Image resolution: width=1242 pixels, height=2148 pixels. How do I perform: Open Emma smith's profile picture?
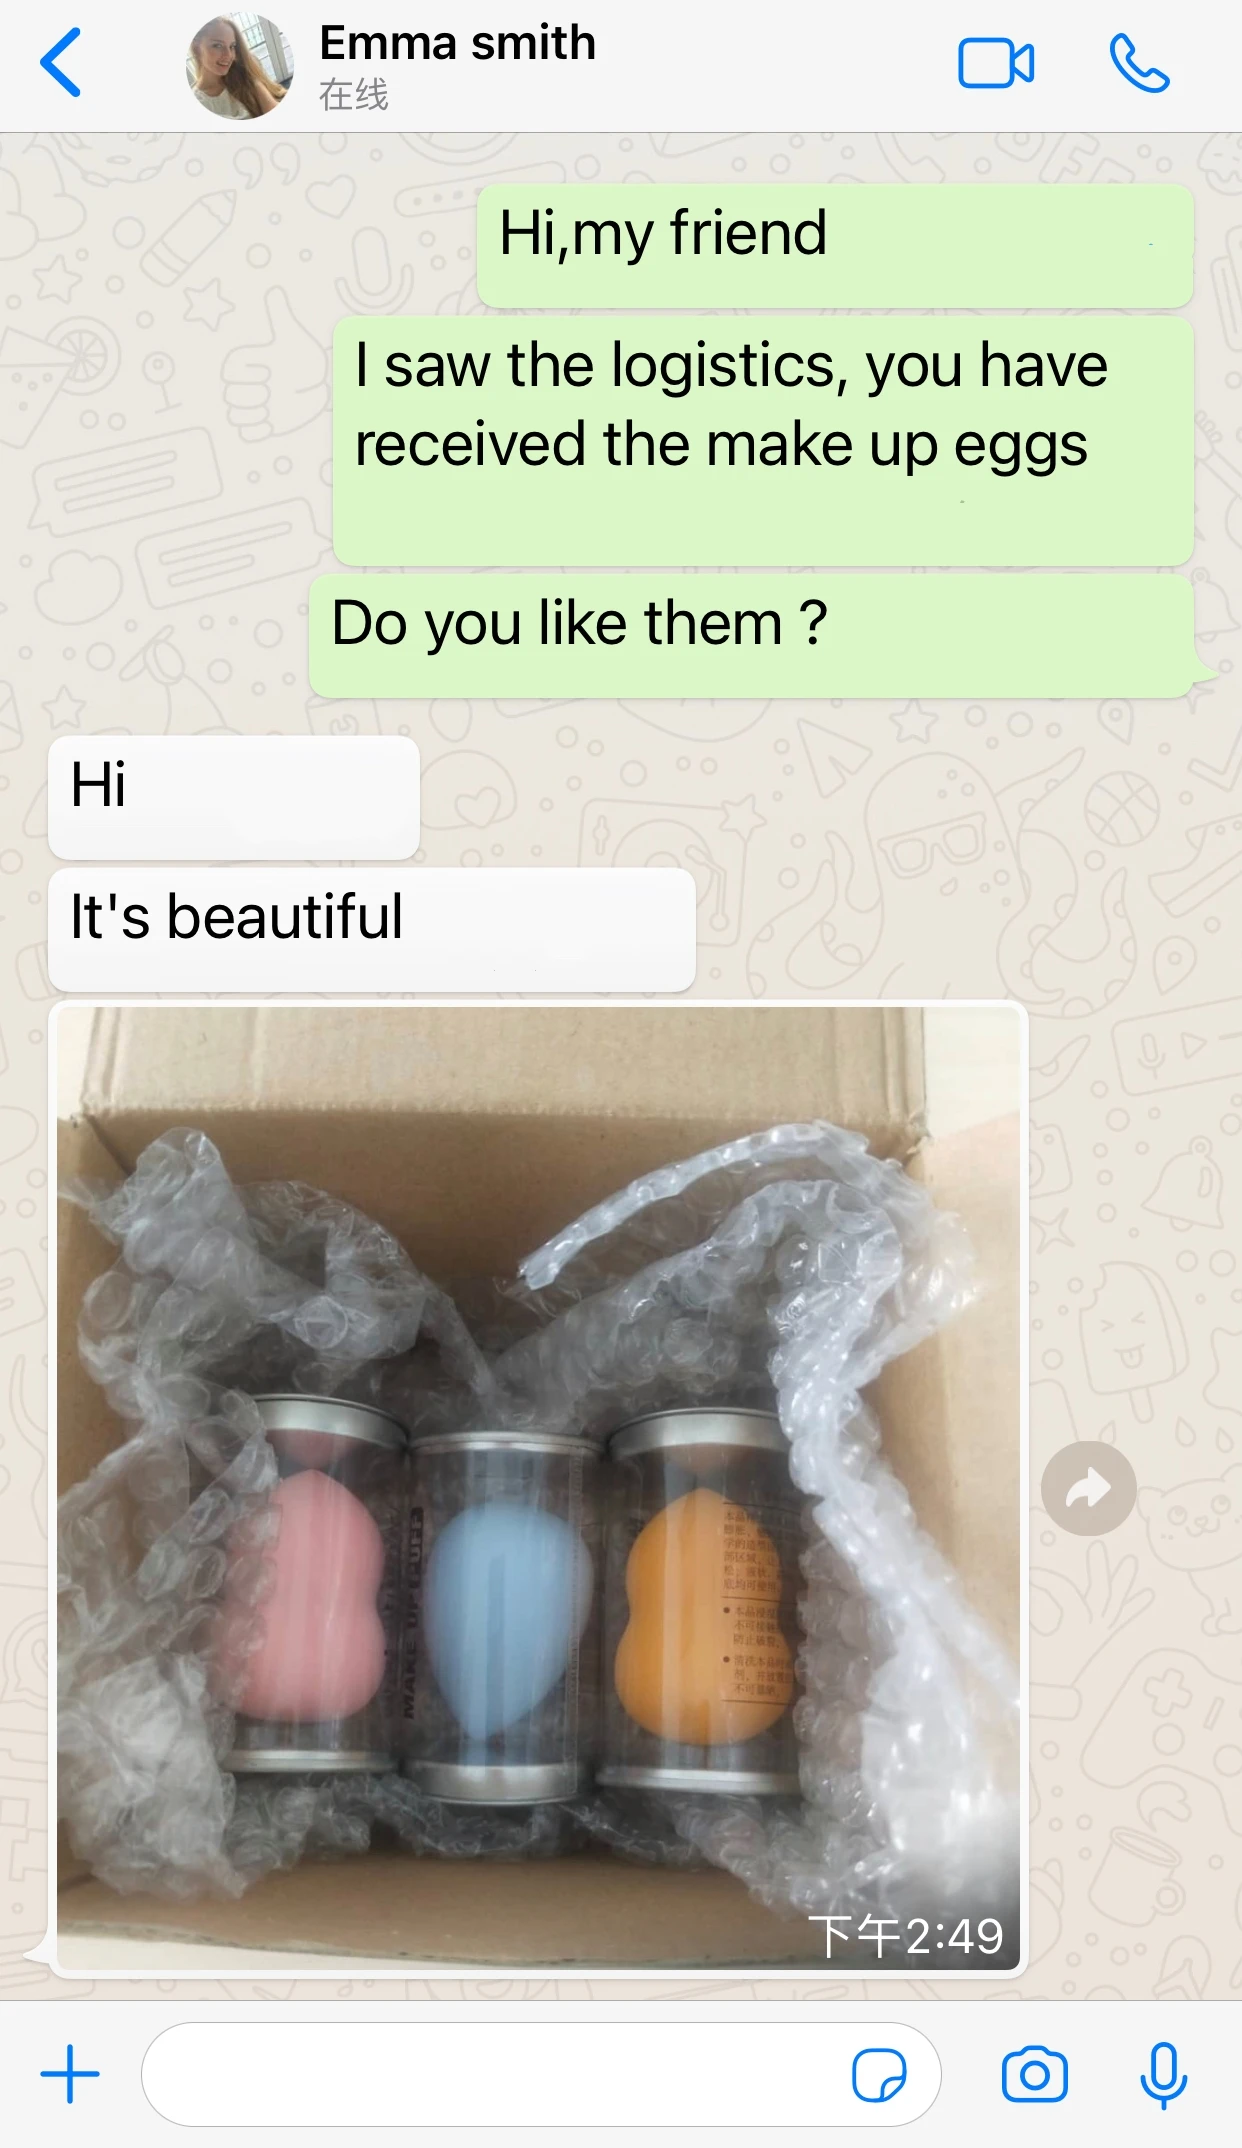click(240, 66)
